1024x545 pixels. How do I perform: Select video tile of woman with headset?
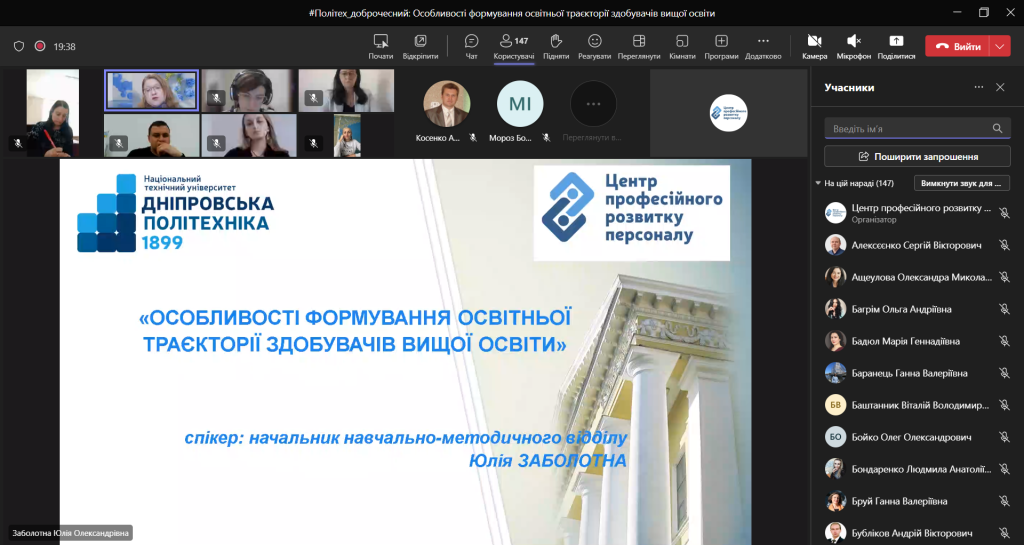[x=249, y=90]
